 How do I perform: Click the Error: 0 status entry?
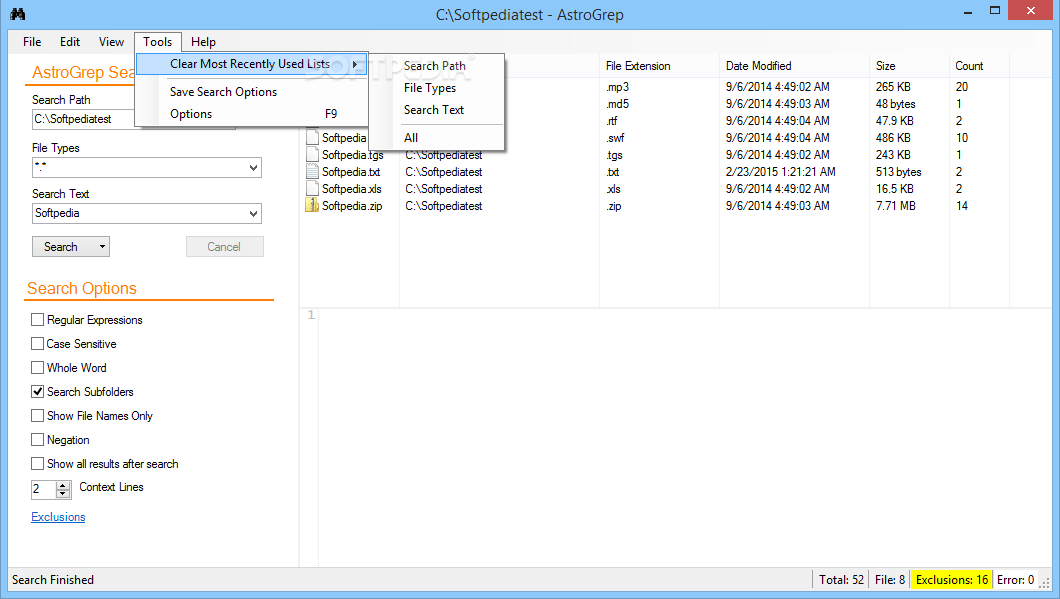[x=1015, y=580]
